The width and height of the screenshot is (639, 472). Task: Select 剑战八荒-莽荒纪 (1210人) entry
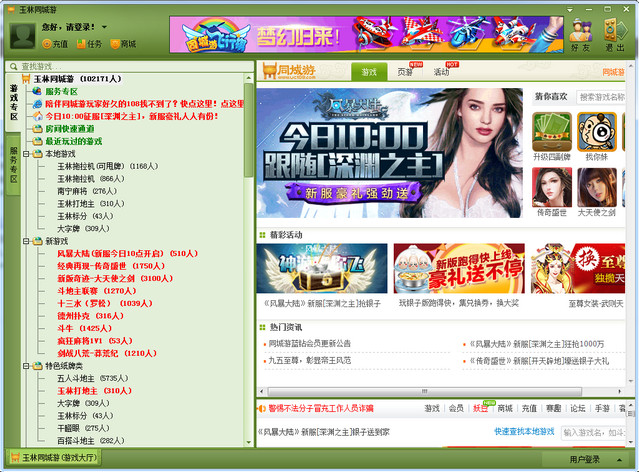point(107,353)
